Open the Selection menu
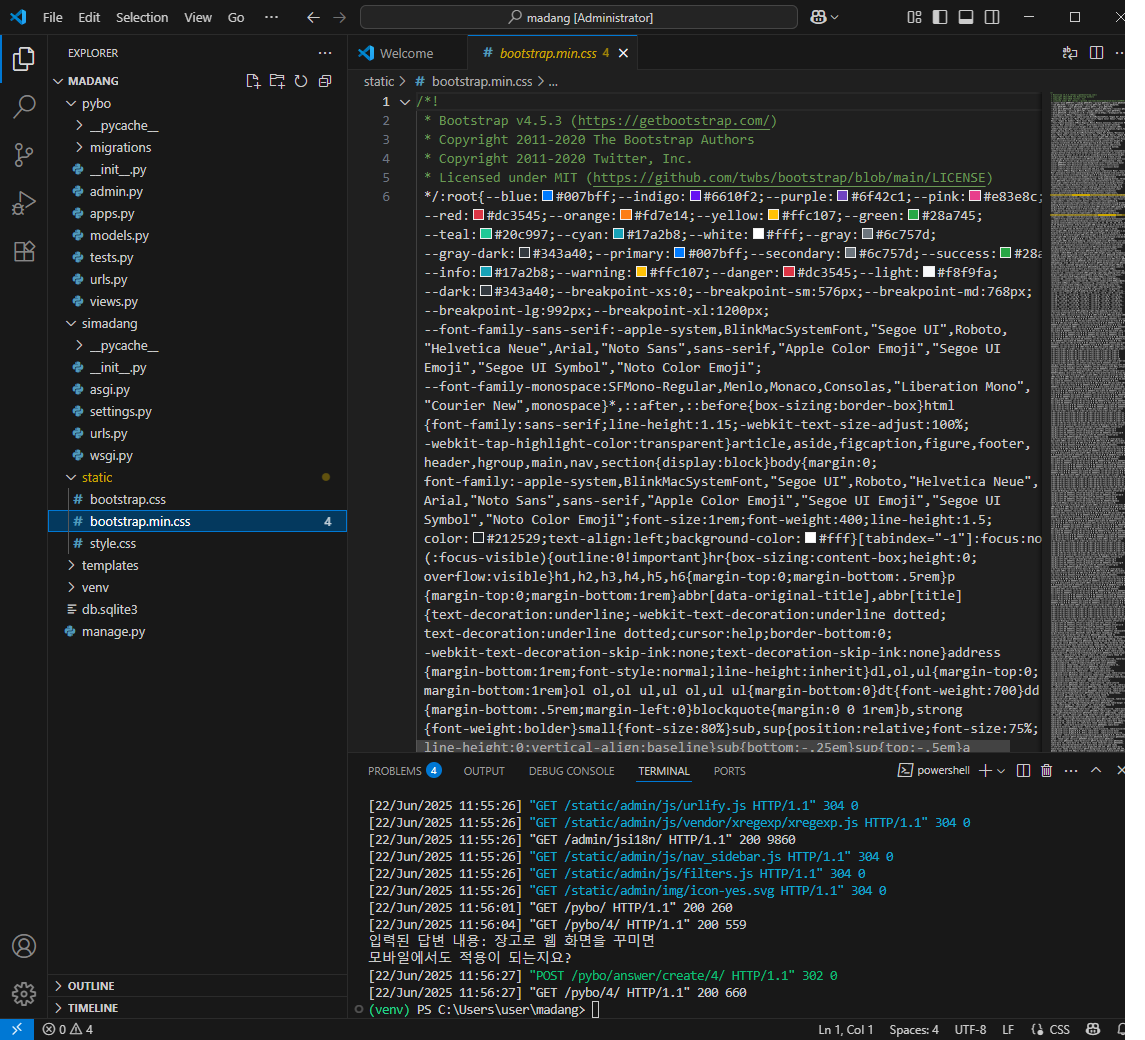 tap(142, 18)
